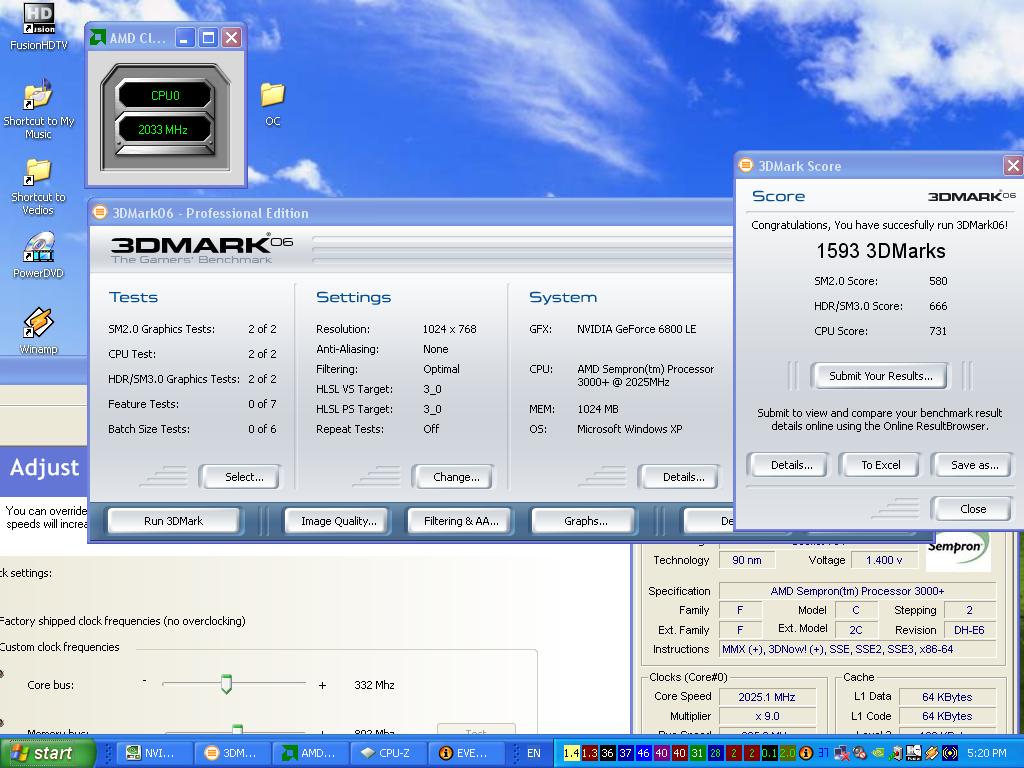The height and width of the screenshot is (768, 1024).
Task: Click the 3DMark Score title bar icon
Action: point(746,165)
